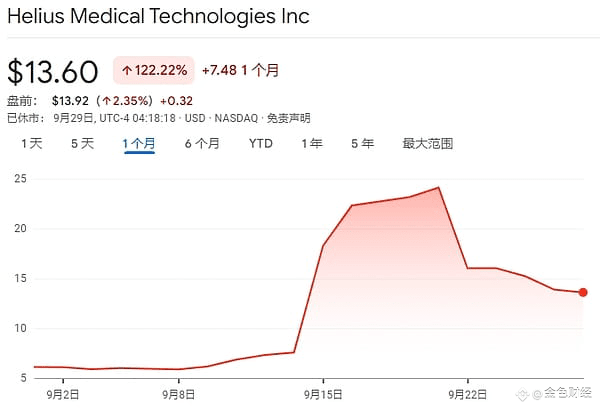
Task: Click the Helius Medical Technologies Inc title
Action: (158, 16)
